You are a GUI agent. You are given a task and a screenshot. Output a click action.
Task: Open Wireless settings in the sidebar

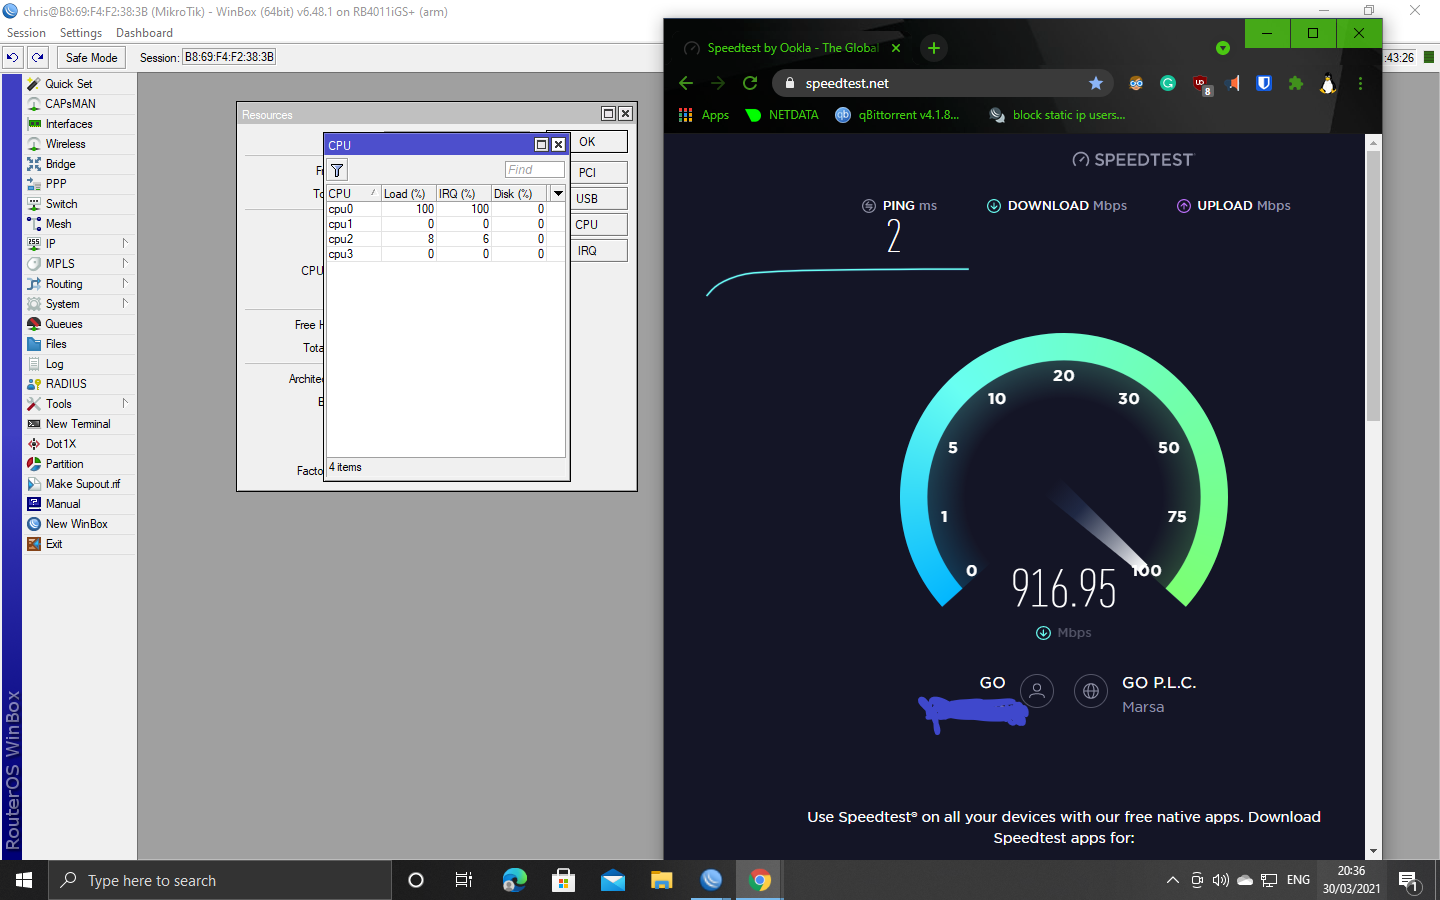point(80,144)
